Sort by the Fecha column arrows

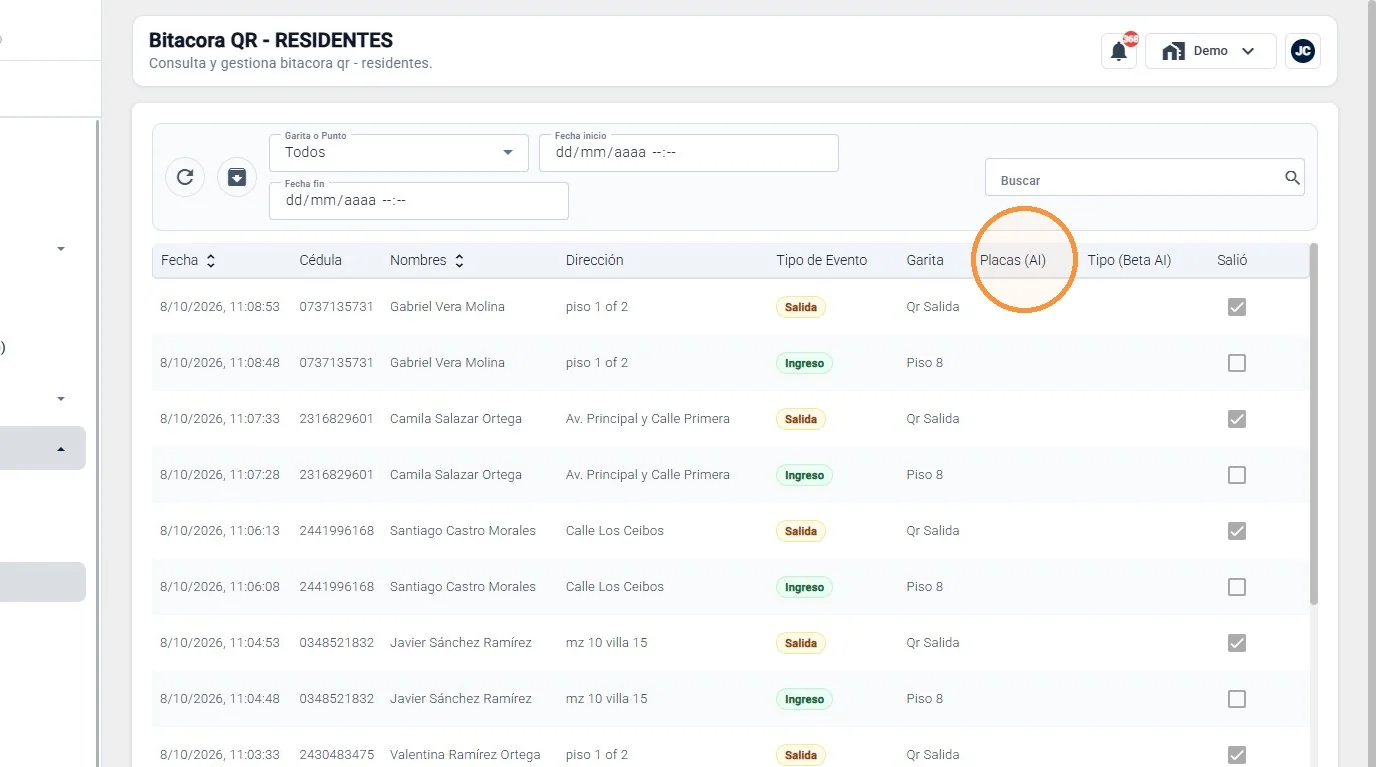(211, 260)
